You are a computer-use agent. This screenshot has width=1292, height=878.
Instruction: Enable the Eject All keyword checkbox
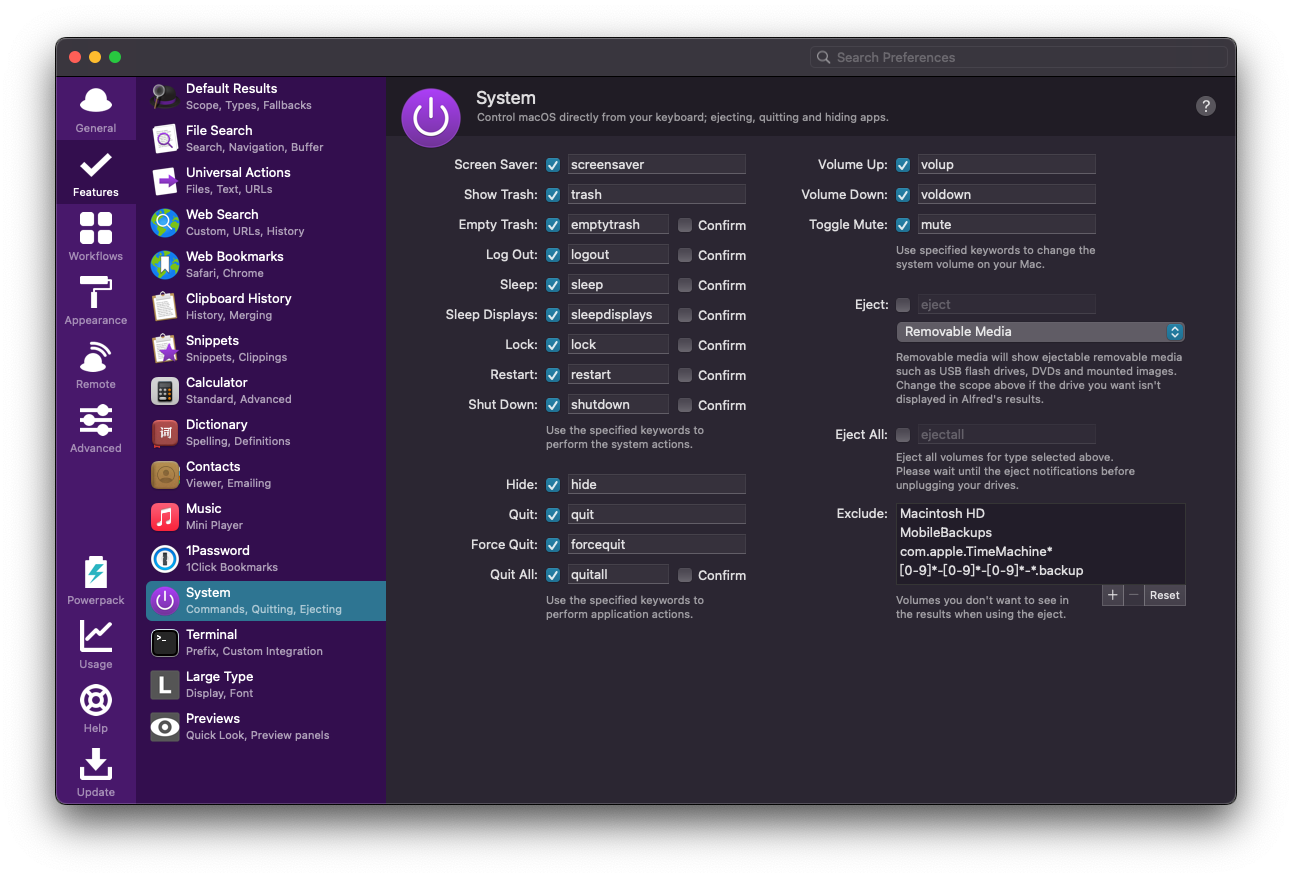(x=903, y=435)
